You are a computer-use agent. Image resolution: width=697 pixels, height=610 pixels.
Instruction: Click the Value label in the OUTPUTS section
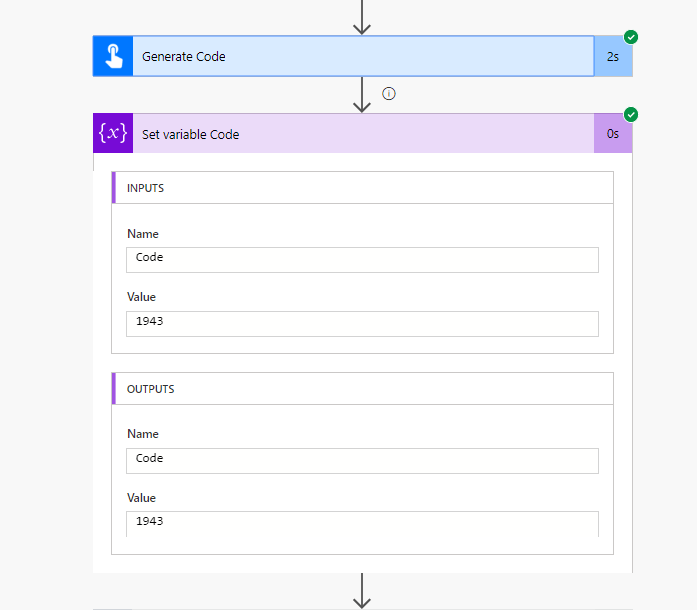point(142,498)
